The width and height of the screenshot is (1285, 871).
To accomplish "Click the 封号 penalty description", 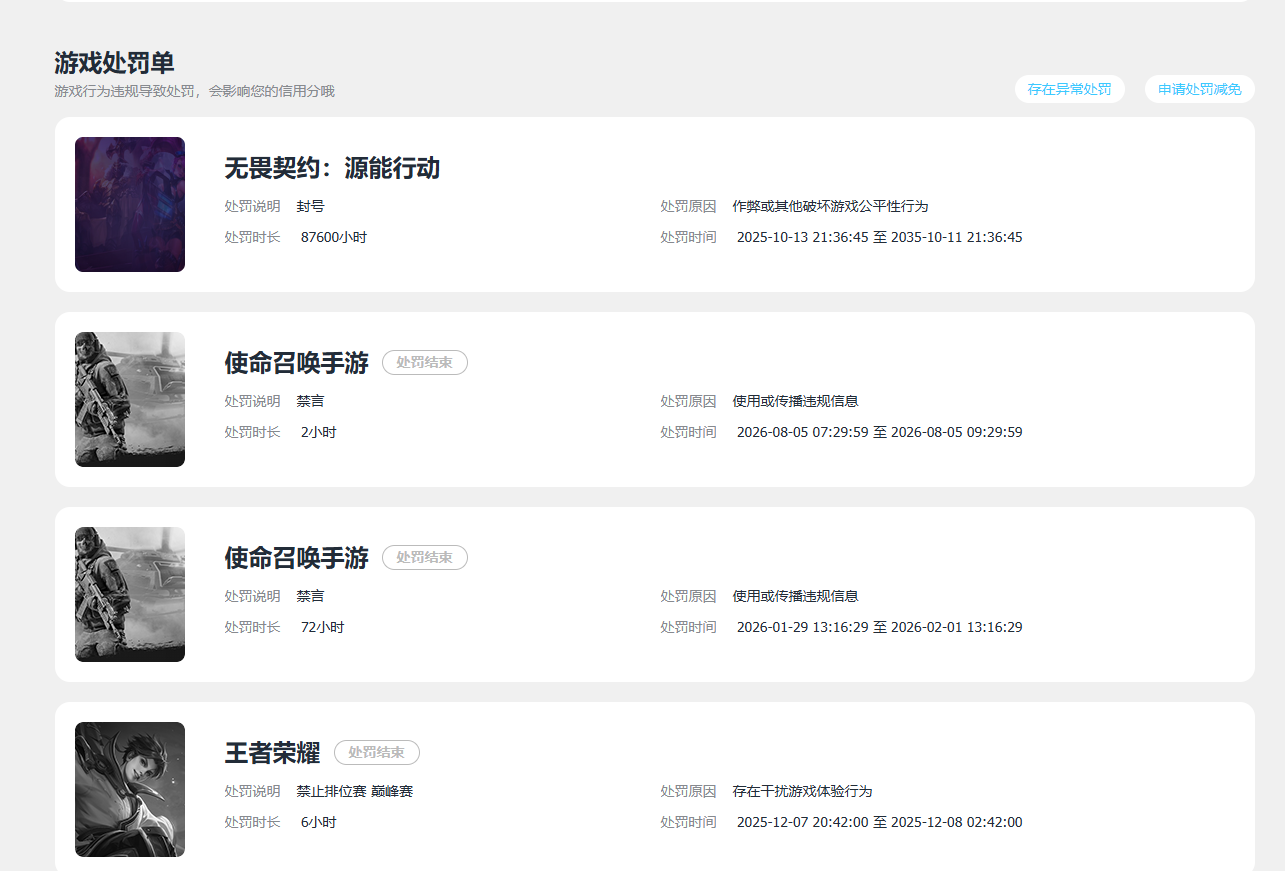I will pos(310,207).
